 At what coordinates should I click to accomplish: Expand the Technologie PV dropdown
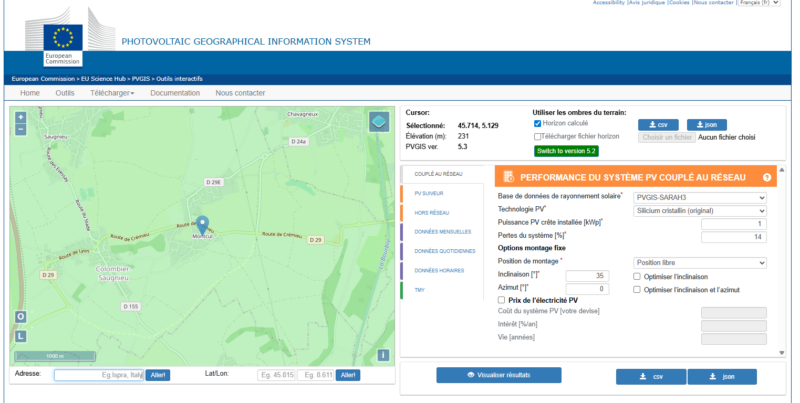700,211
